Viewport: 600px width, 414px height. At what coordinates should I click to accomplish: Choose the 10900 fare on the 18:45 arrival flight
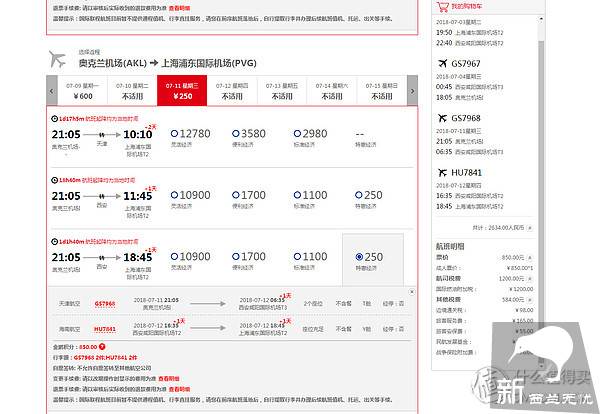coord(174,256)
